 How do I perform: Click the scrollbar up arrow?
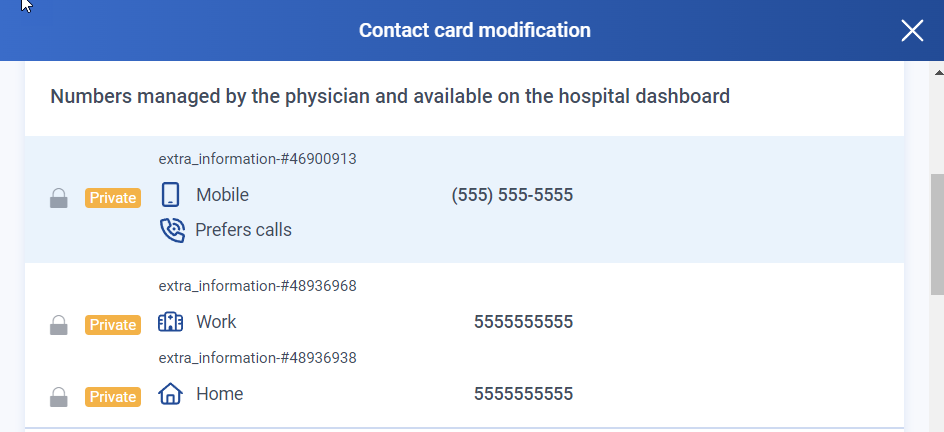(x=938, y=73)
